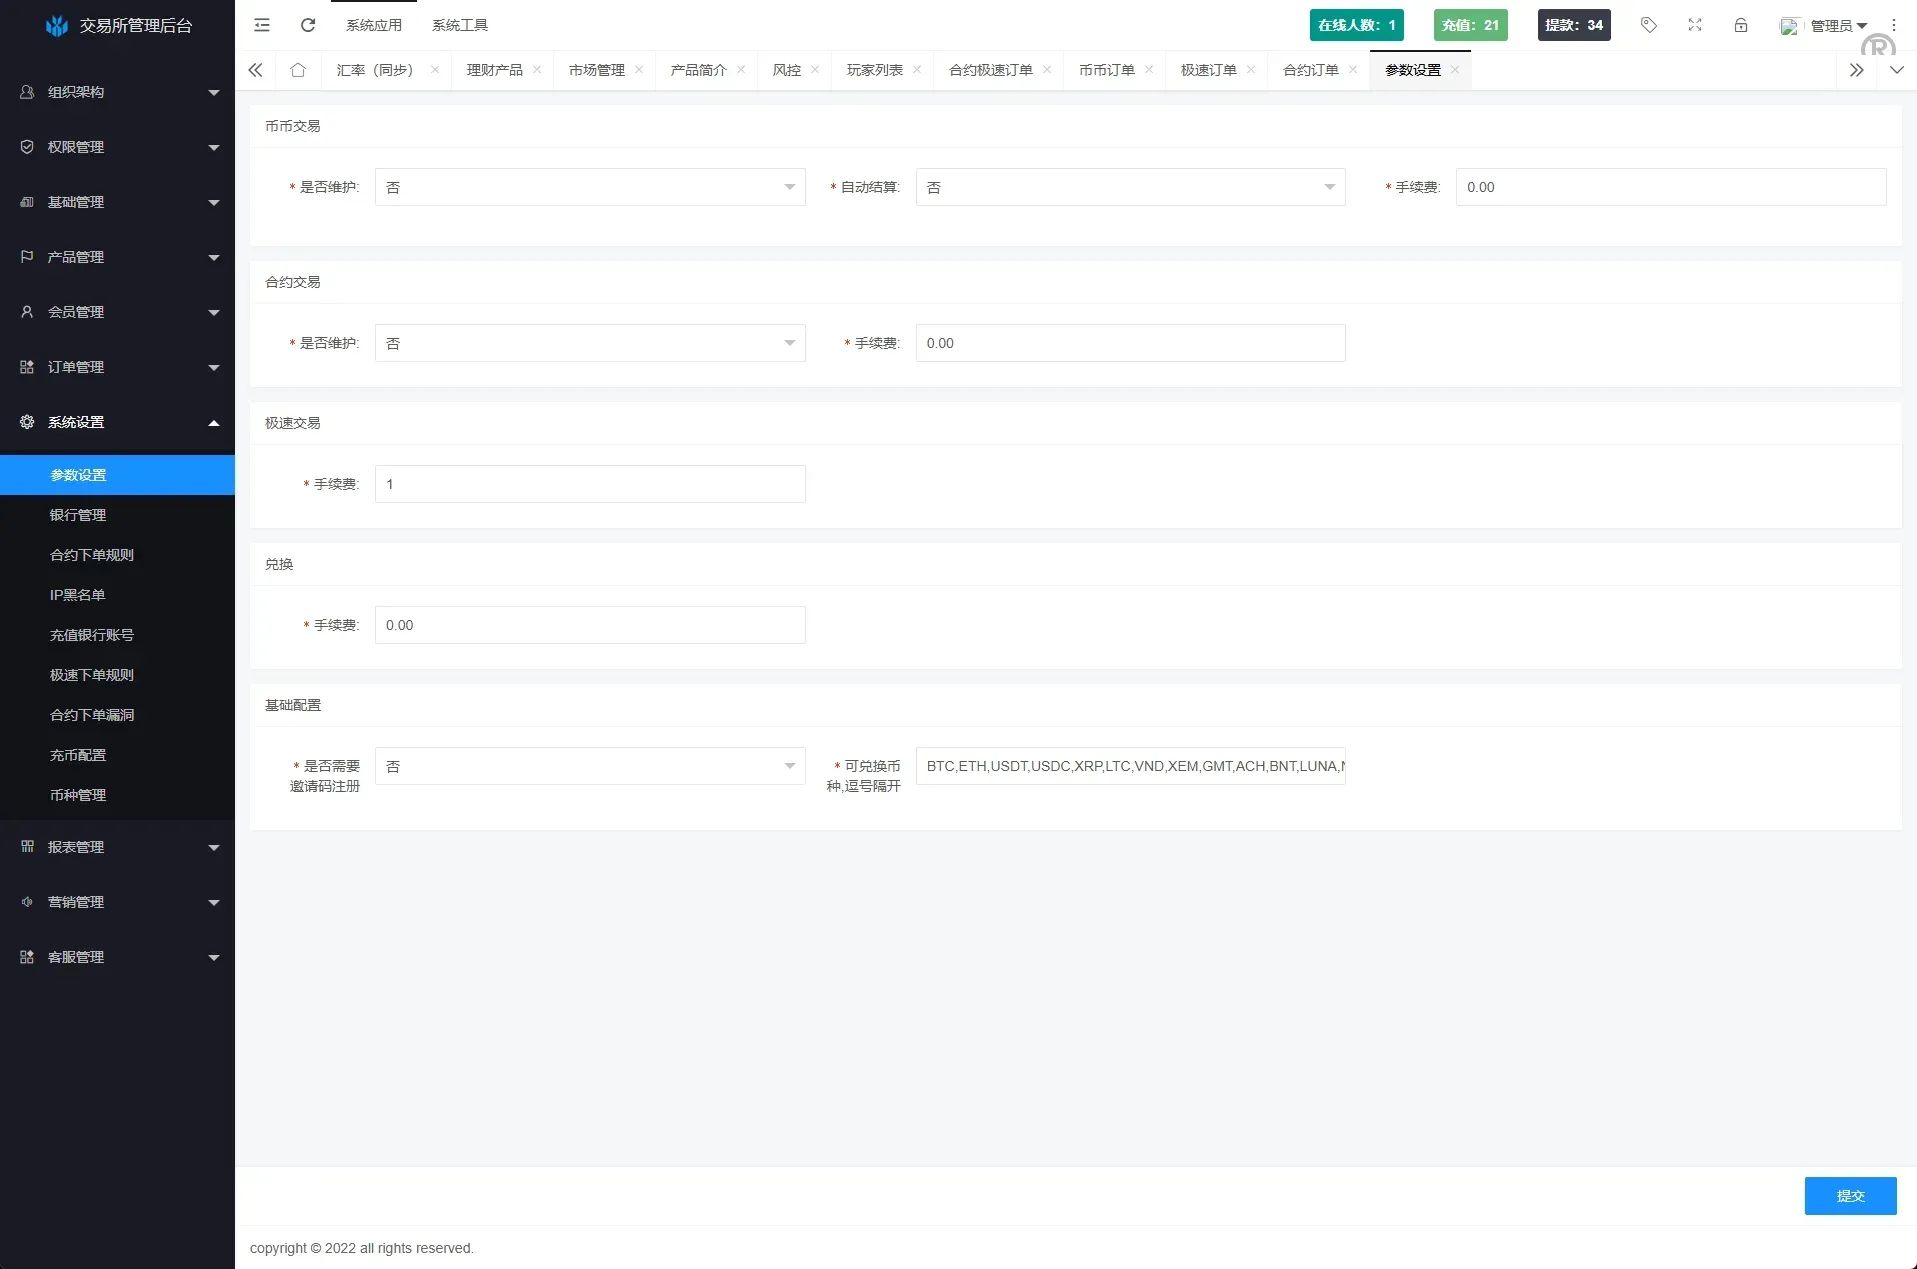Image resolution: width=1917 pixels, height=1269 pixels.
Task: 打开银行管理设置页
Action: (x=78, y=515)
